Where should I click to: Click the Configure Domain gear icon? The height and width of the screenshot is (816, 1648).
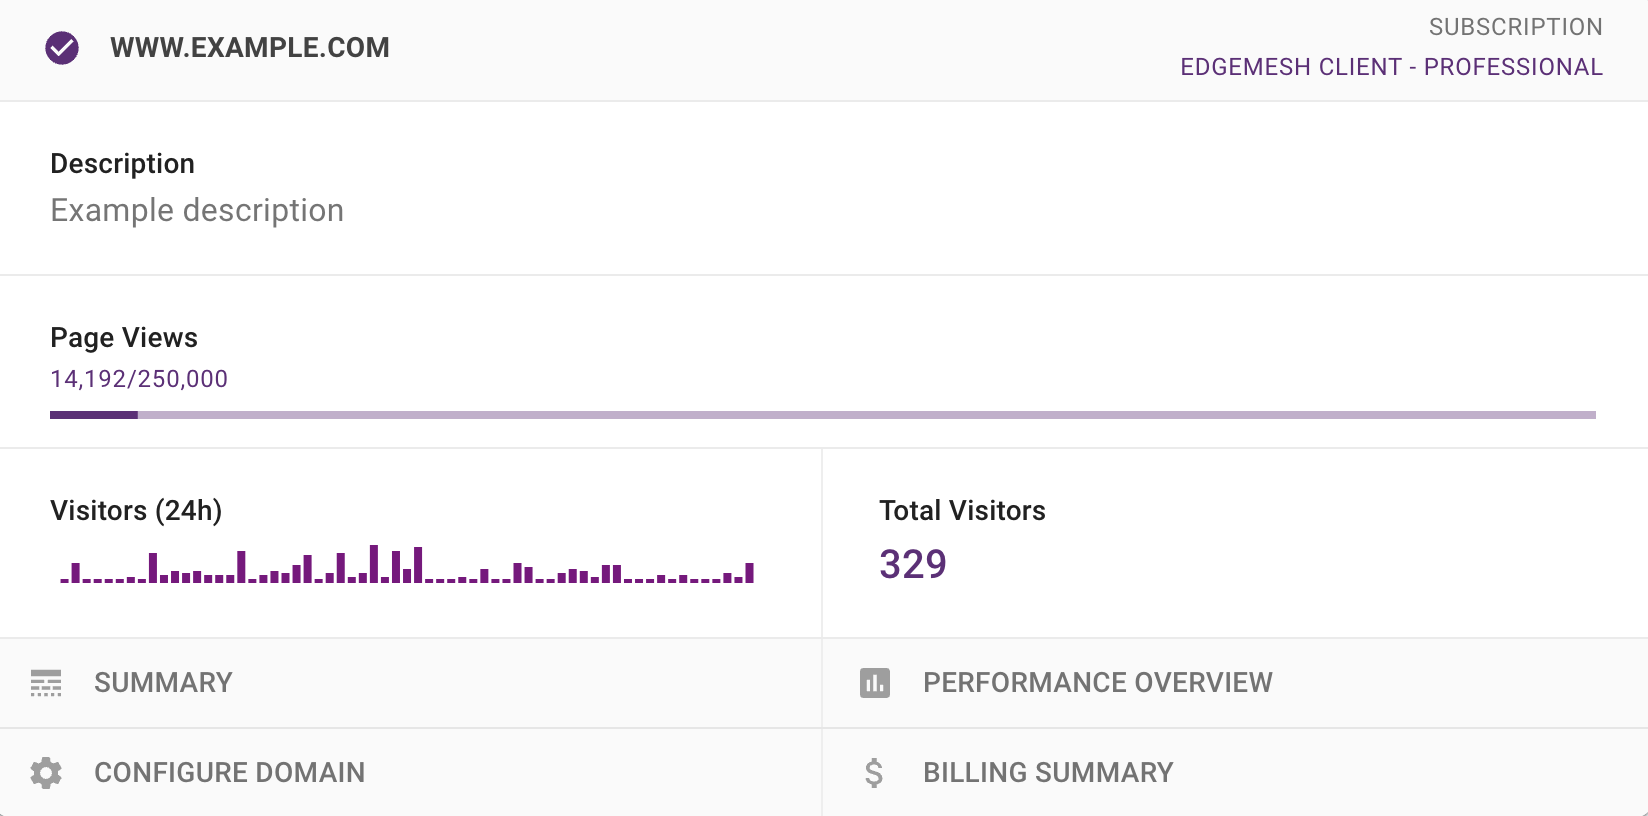46,773
